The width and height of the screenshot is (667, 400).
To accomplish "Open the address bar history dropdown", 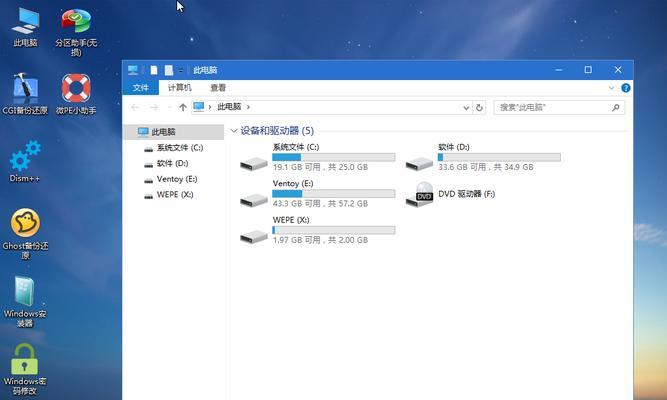I will tap(466, 108).
